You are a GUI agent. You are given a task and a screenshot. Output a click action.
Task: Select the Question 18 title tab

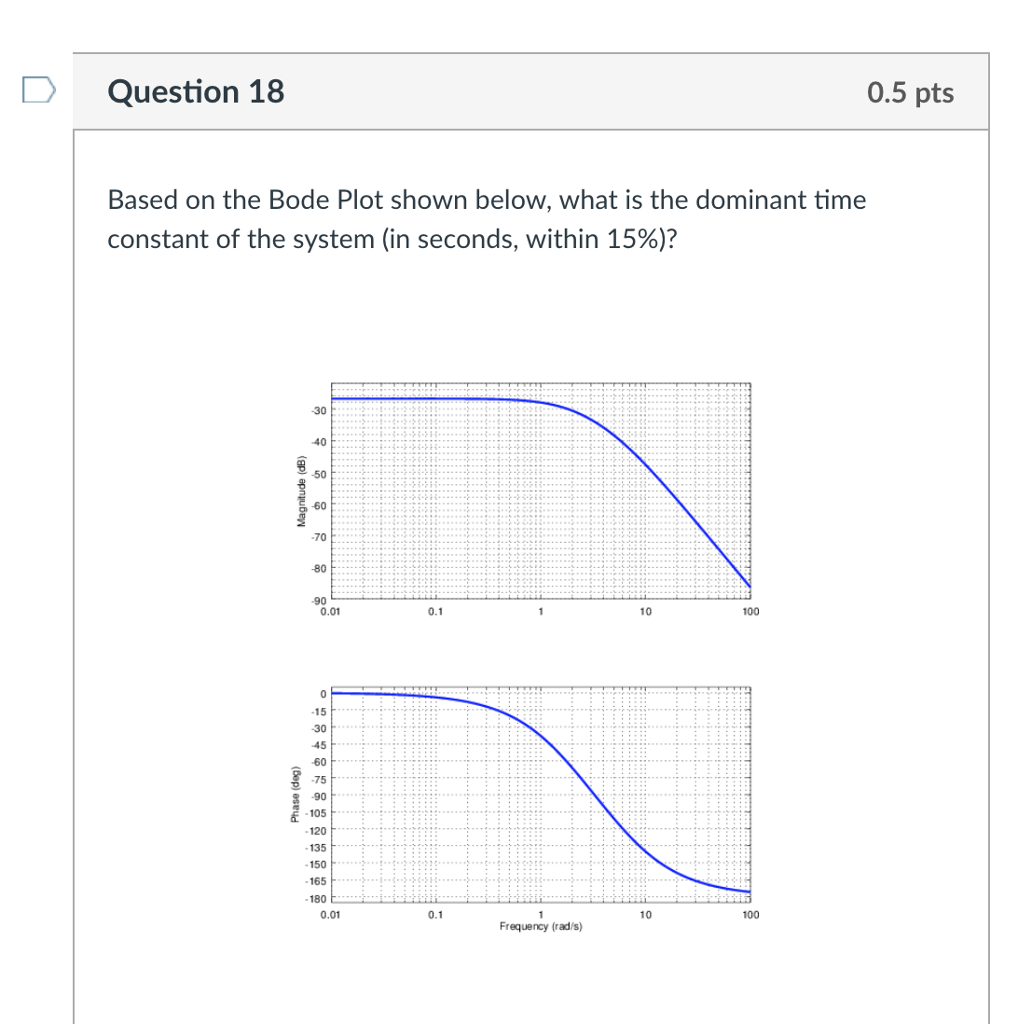(x=196, y=91)
